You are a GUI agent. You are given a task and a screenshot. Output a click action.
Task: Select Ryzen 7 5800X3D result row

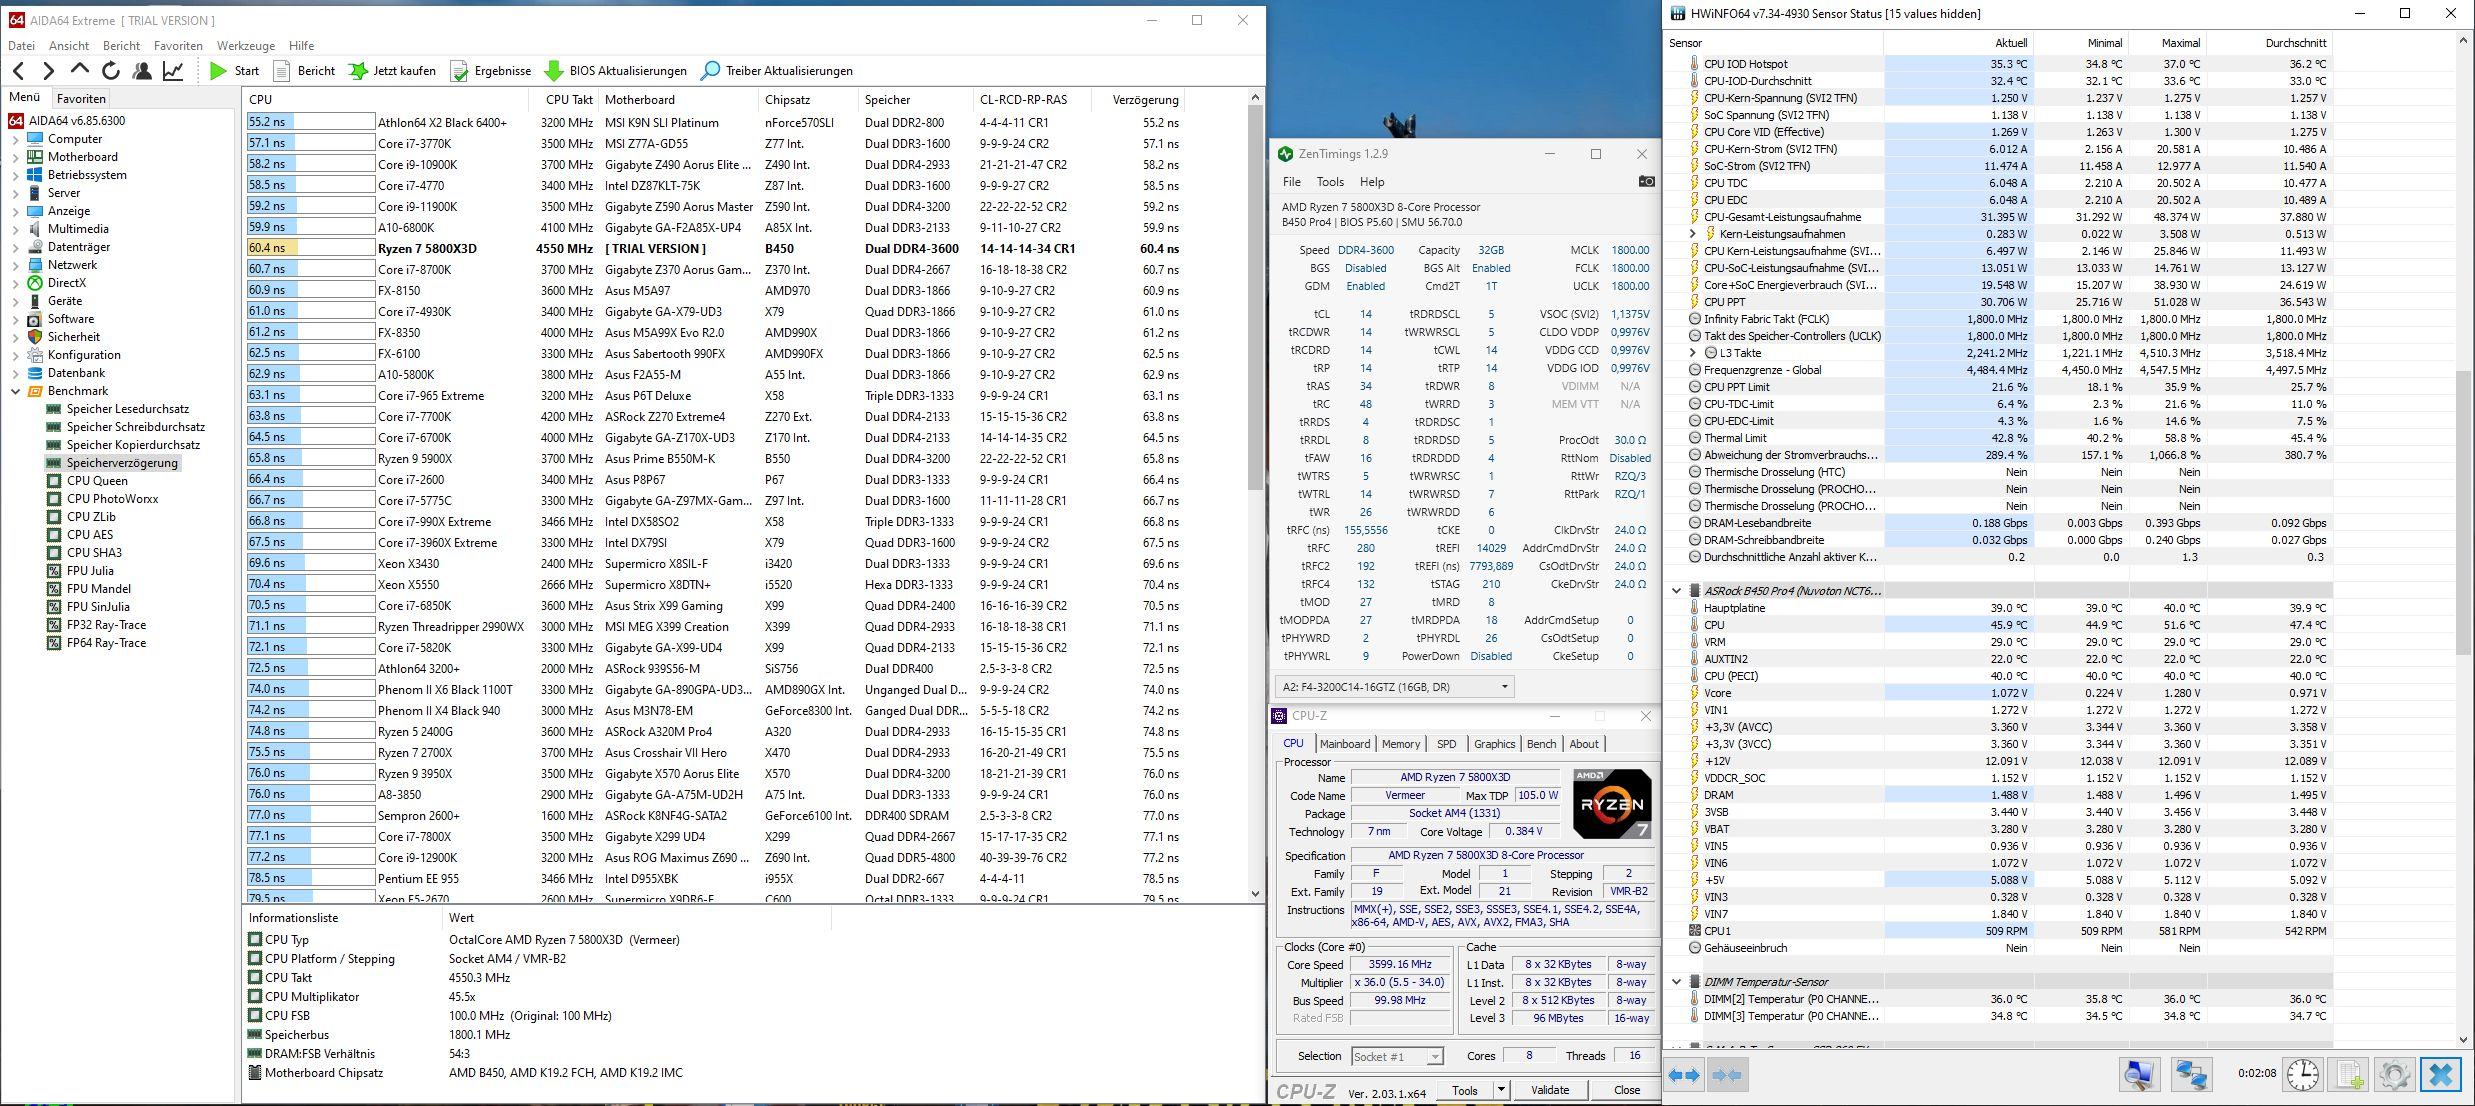[713, 249]
